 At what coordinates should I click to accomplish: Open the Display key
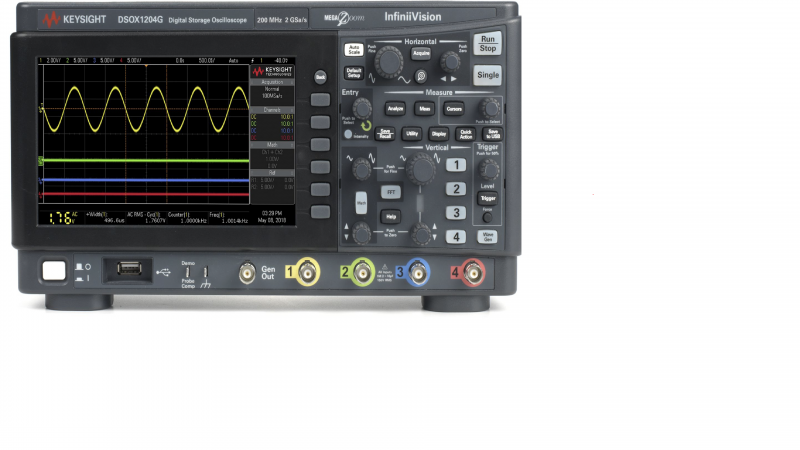439,134
